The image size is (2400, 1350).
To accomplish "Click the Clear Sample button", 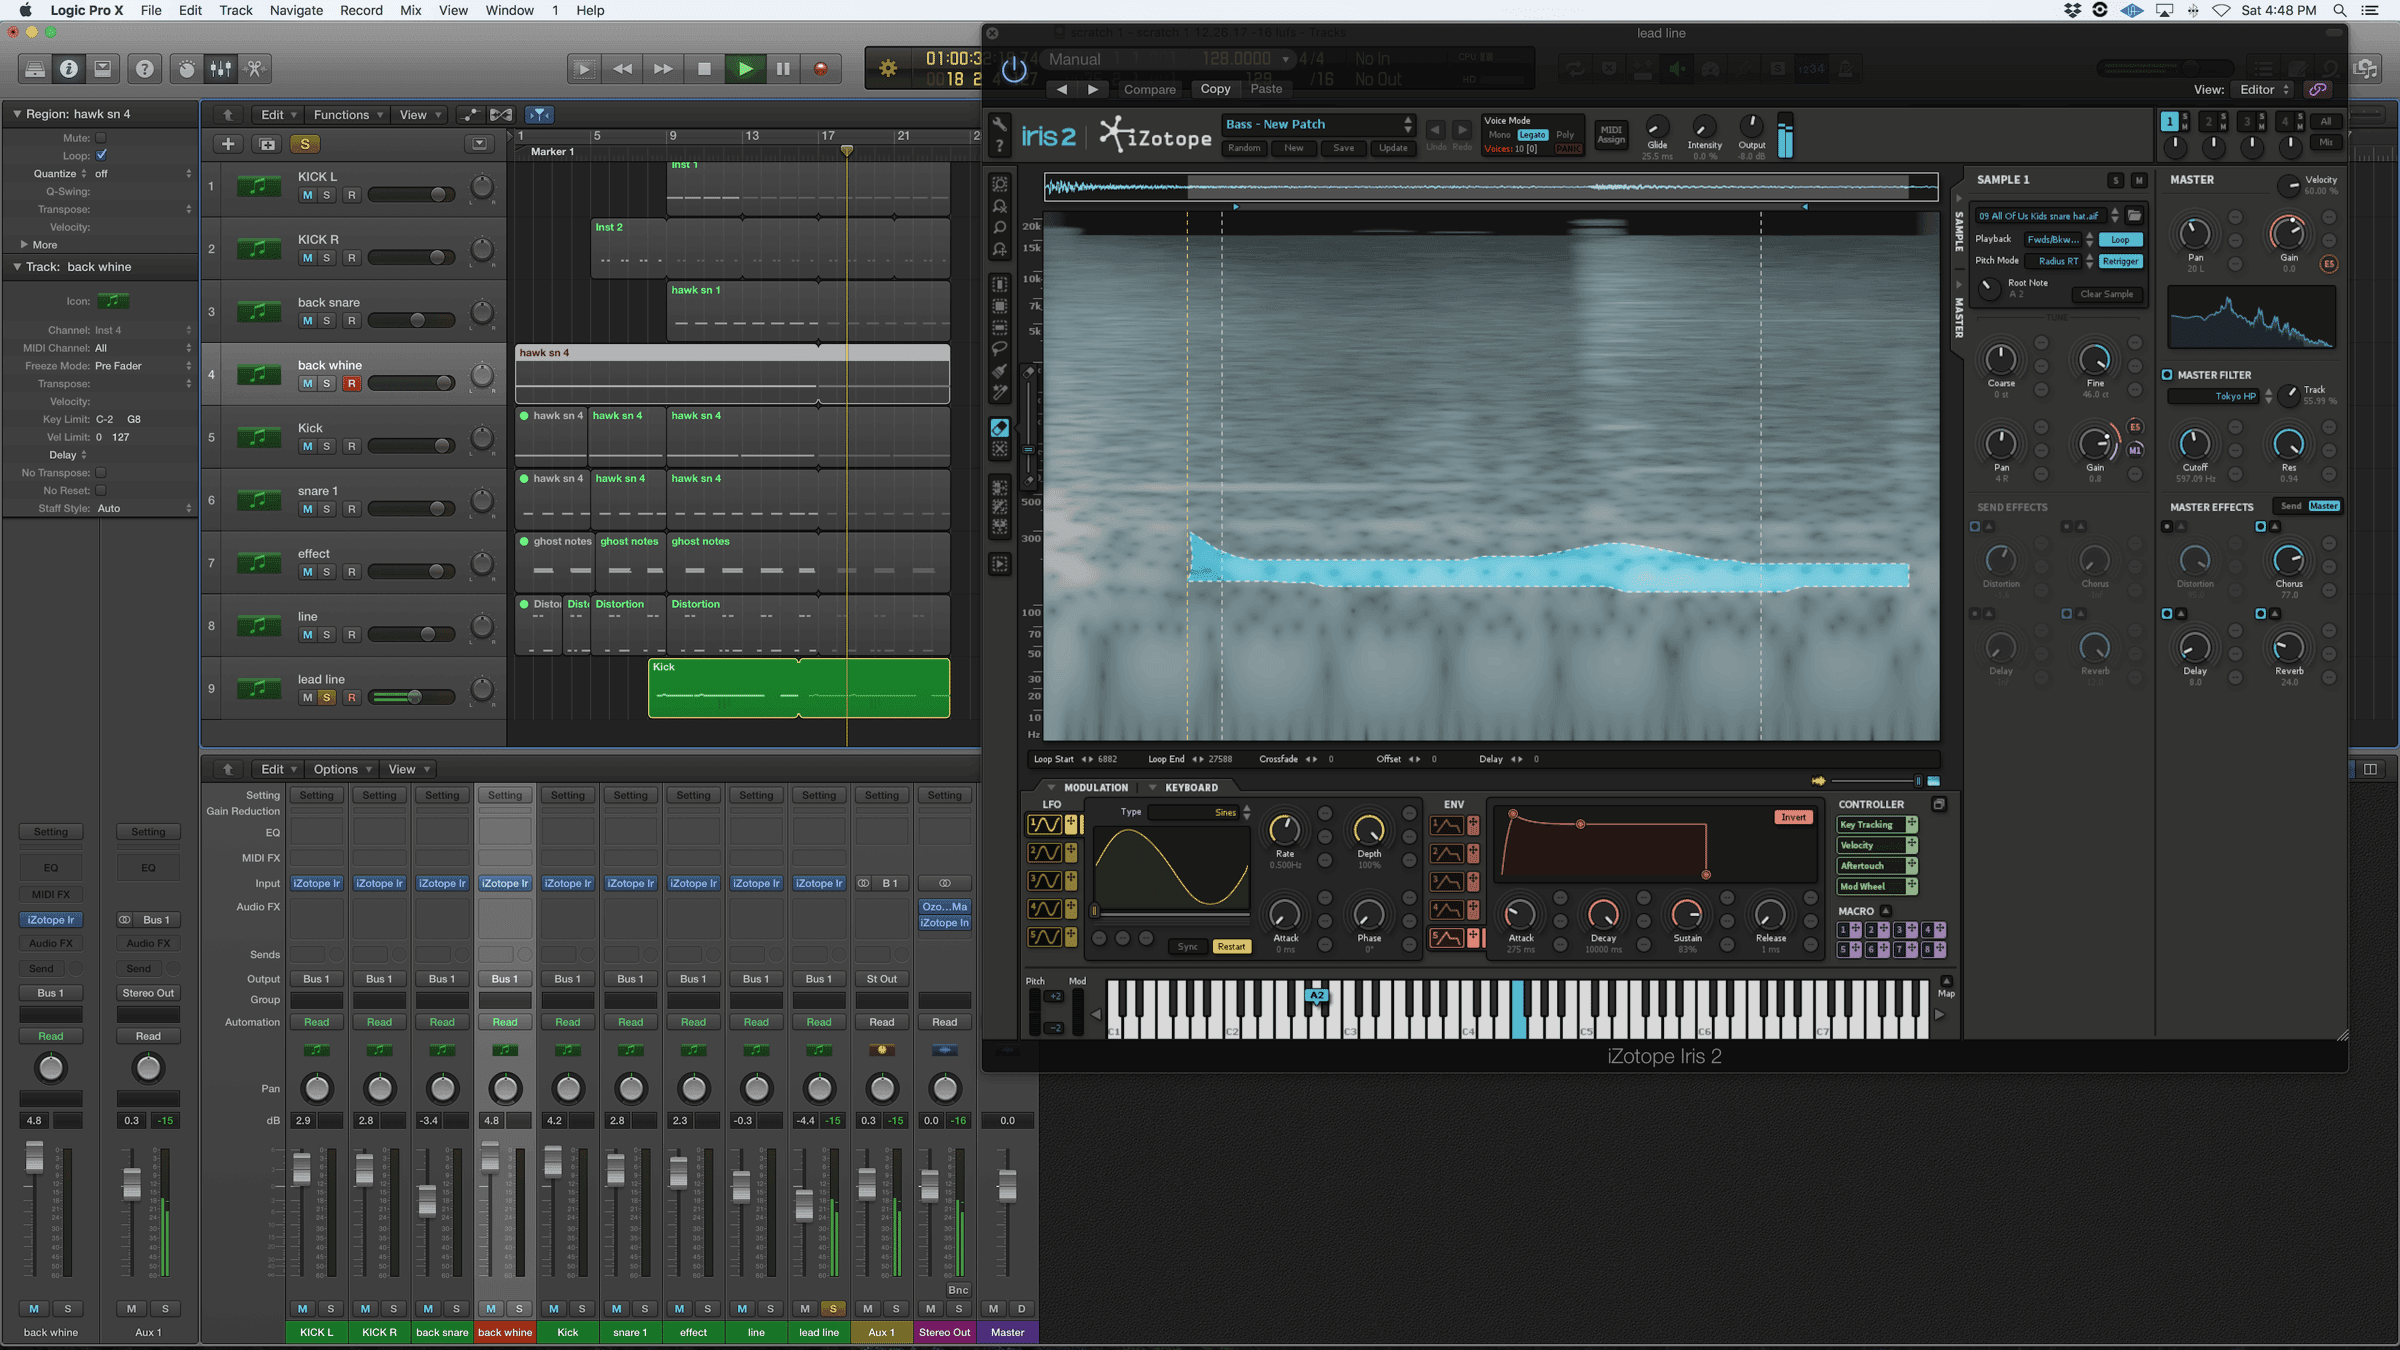I will click(2106, 294).
